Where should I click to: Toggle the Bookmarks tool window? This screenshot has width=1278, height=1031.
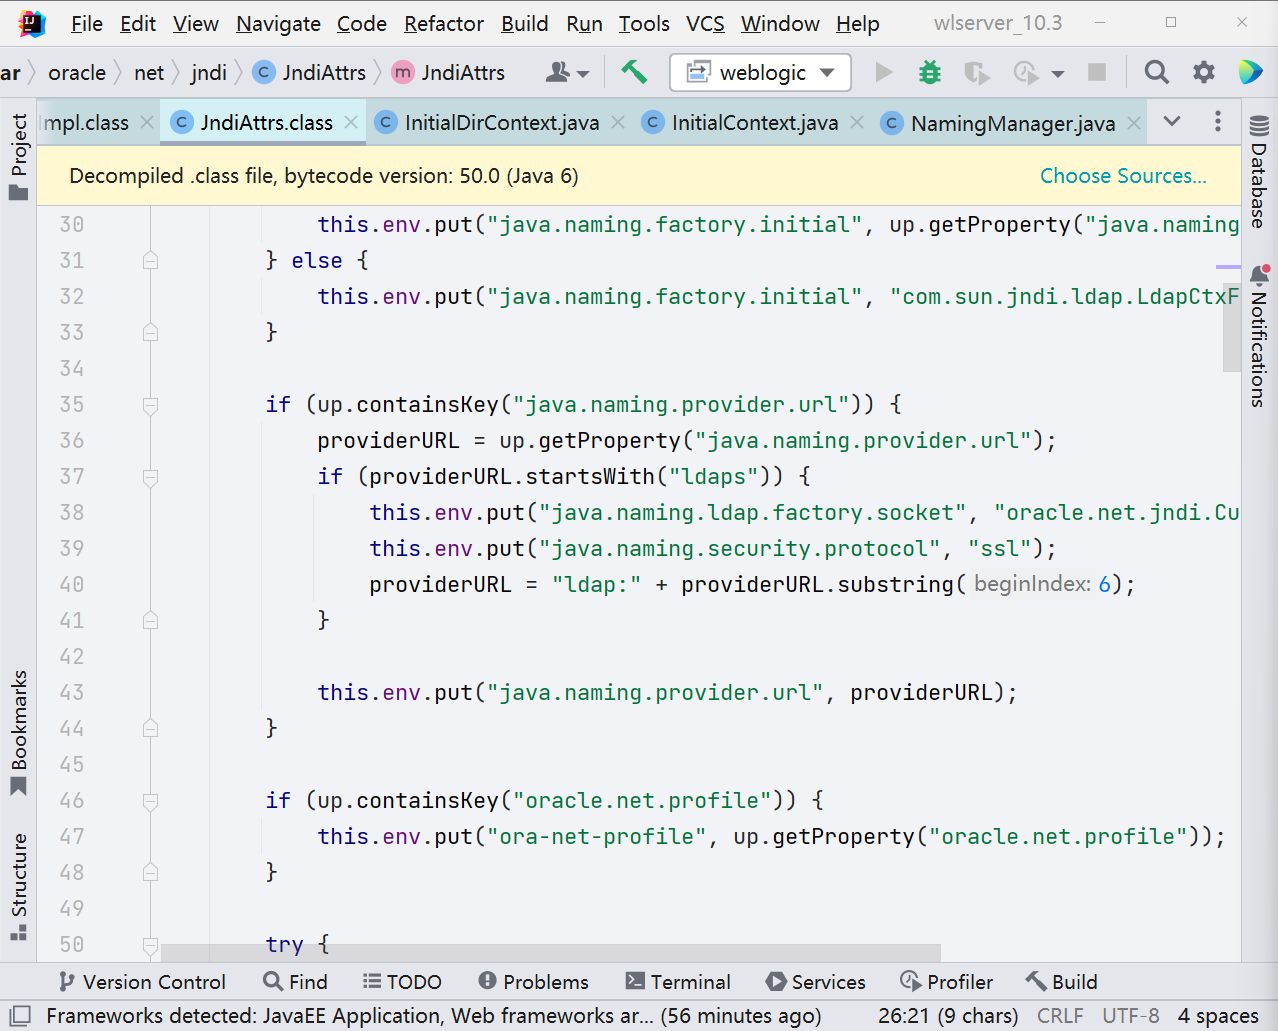point(16,718)
